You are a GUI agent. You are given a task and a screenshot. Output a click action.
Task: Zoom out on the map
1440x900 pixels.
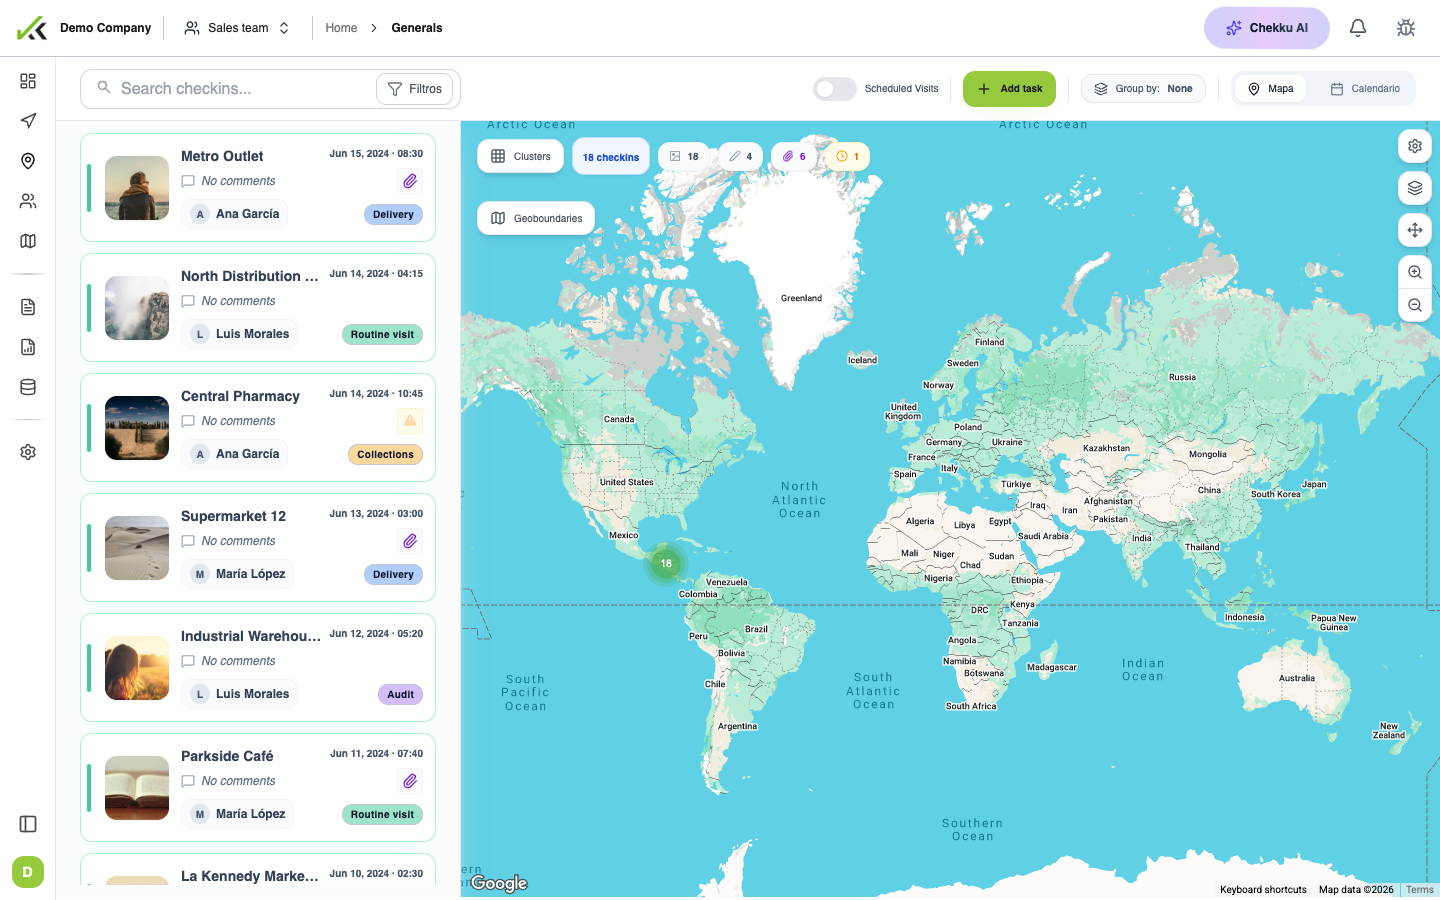click(x=1415, y=305)
